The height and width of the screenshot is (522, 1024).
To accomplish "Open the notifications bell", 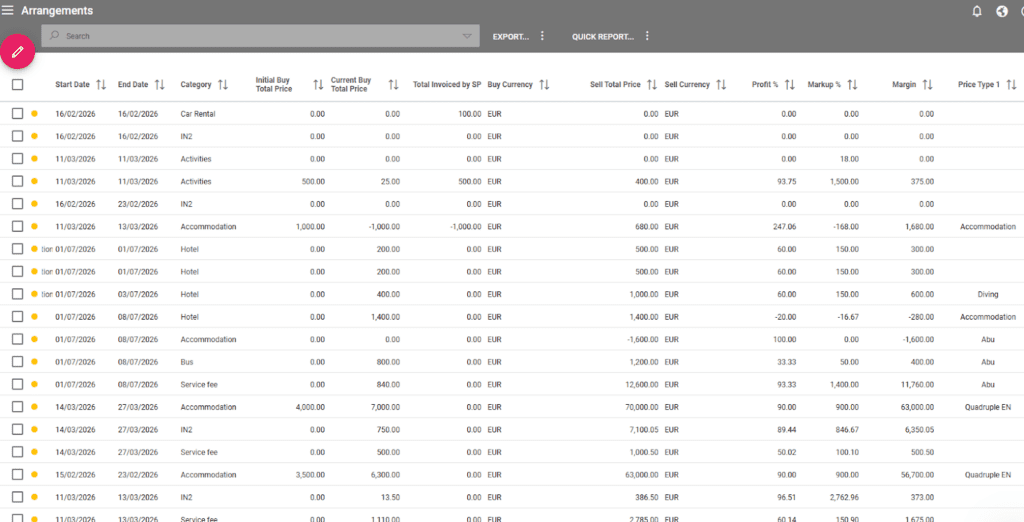I will [x=977, y=11].
